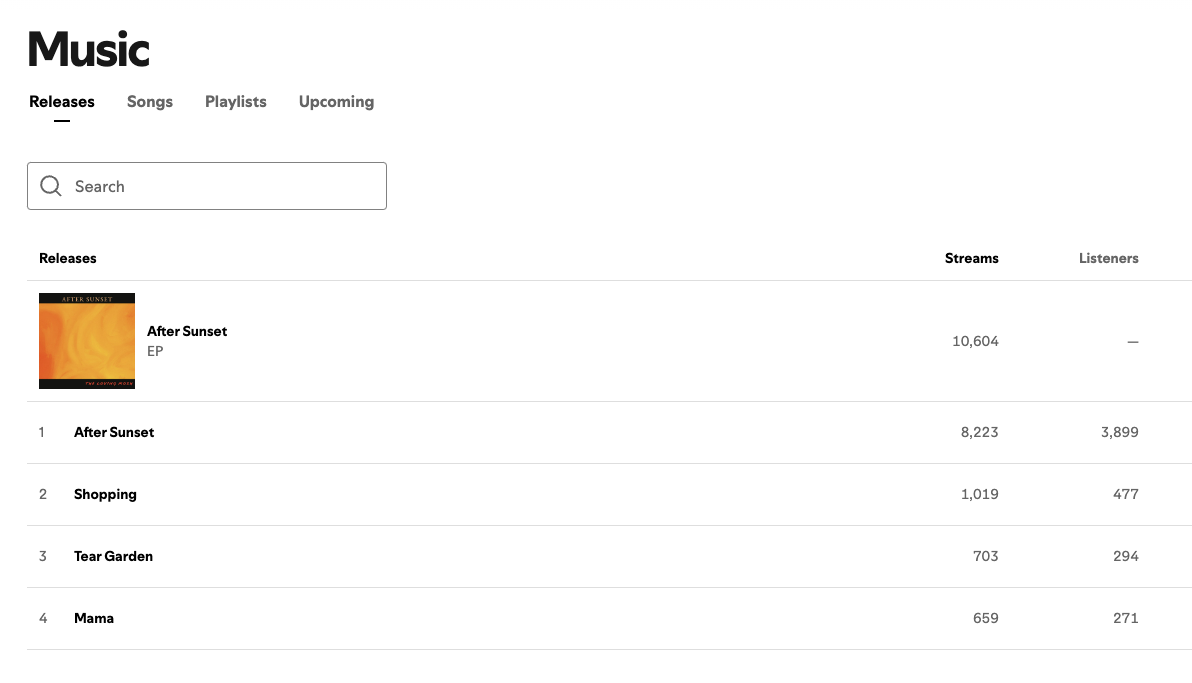Sort by the Listeners column header

1108,258
